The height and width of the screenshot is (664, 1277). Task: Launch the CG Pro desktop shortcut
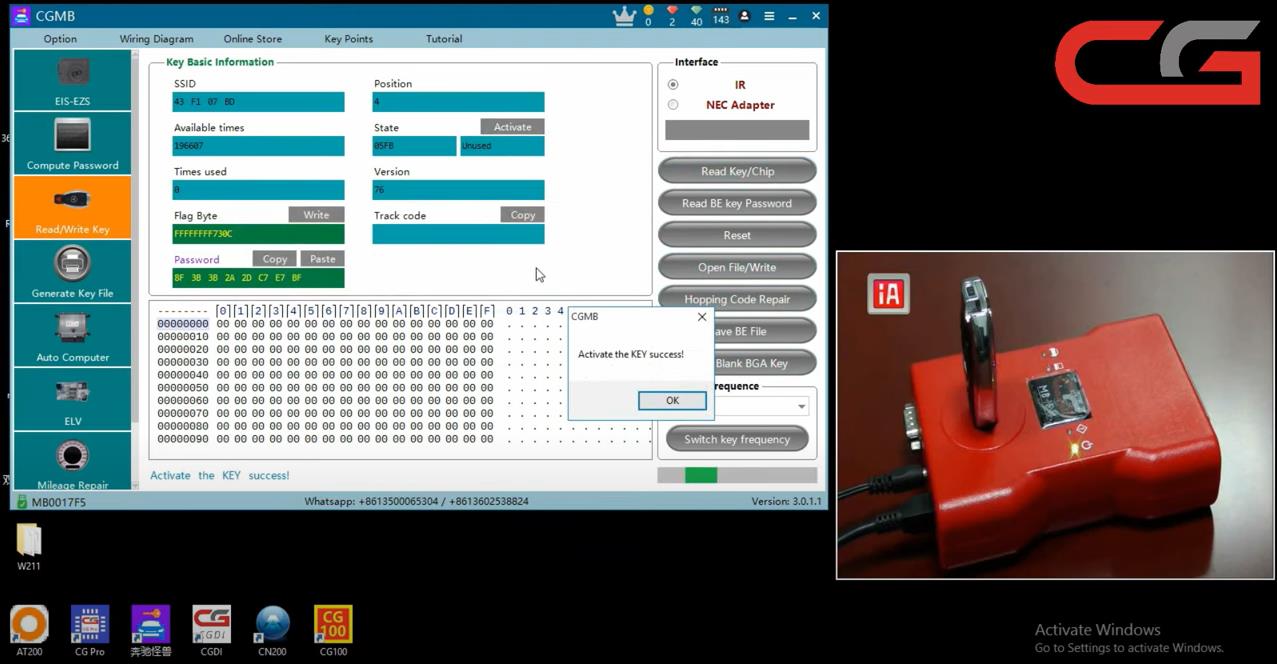click(90, 631)
